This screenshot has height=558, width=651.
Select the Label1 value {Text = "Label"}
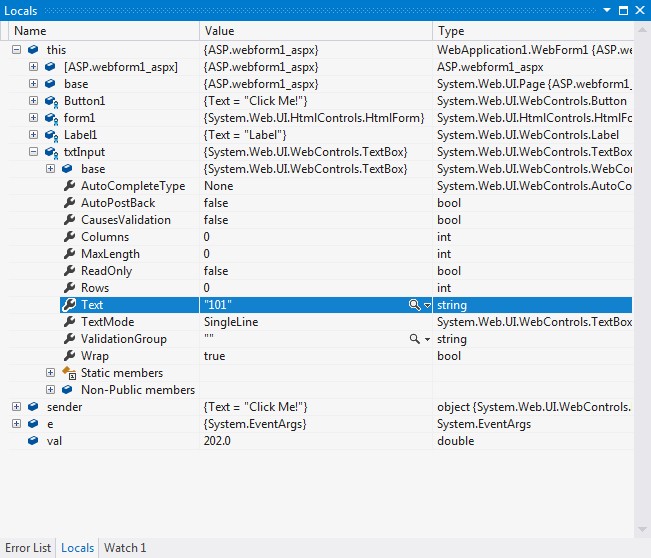click(245, 135)
